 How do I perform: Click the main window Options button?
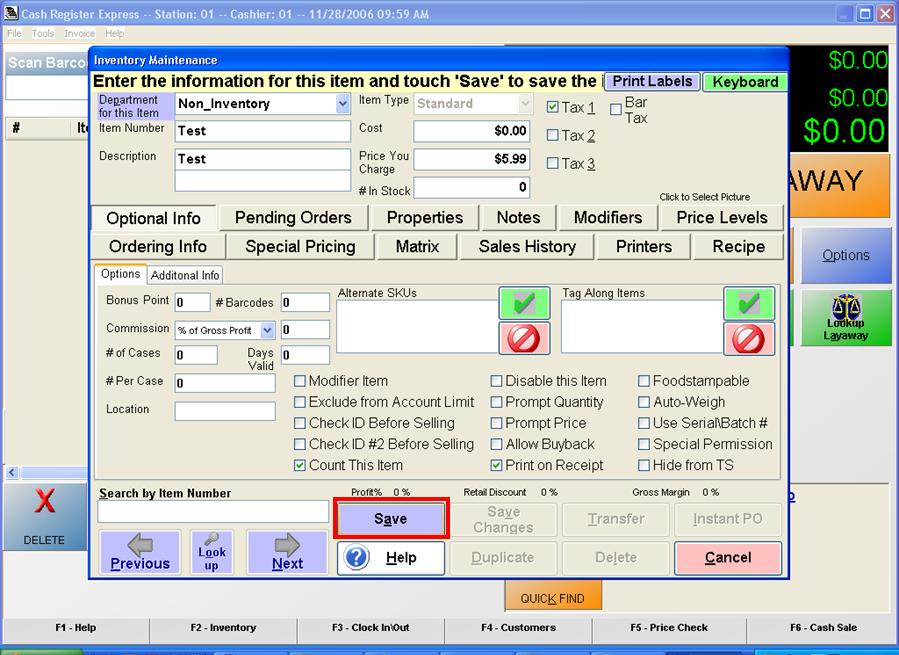[846, 255]
